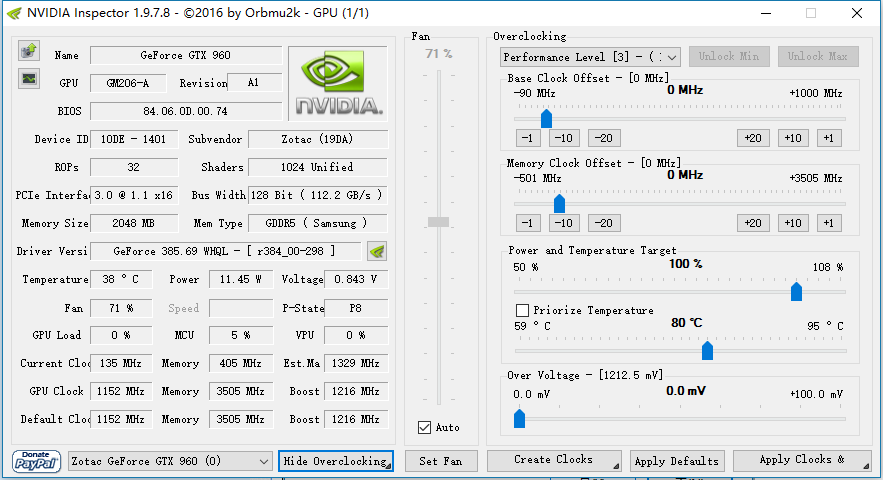883x480 pixels.
Task: Click the Current Clock 135 MHz value
Action: coord(121,363)
